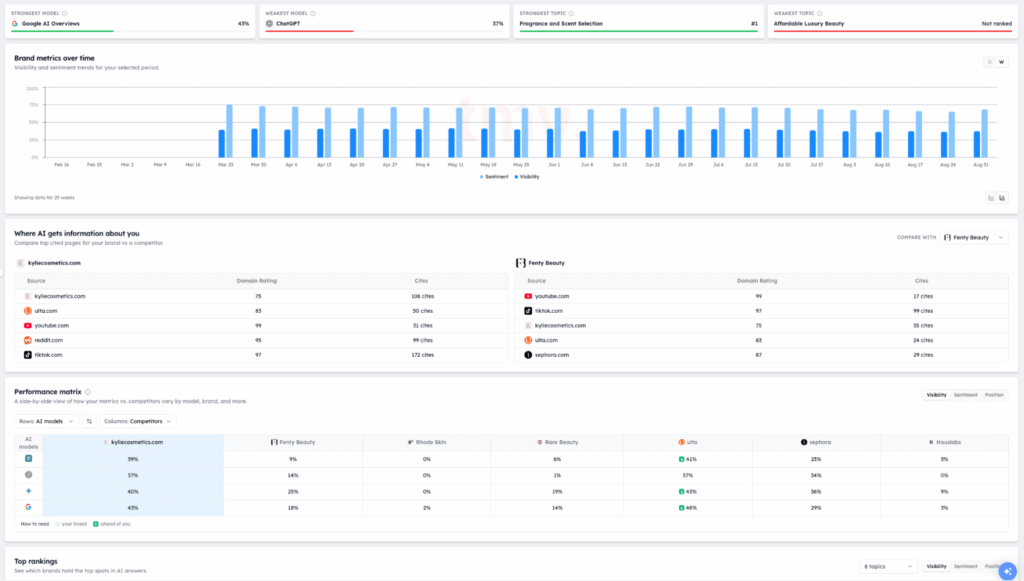Toggle the Visibility series in chart legend
This screenshot has width=1024, height=581.
click(527, 177)
